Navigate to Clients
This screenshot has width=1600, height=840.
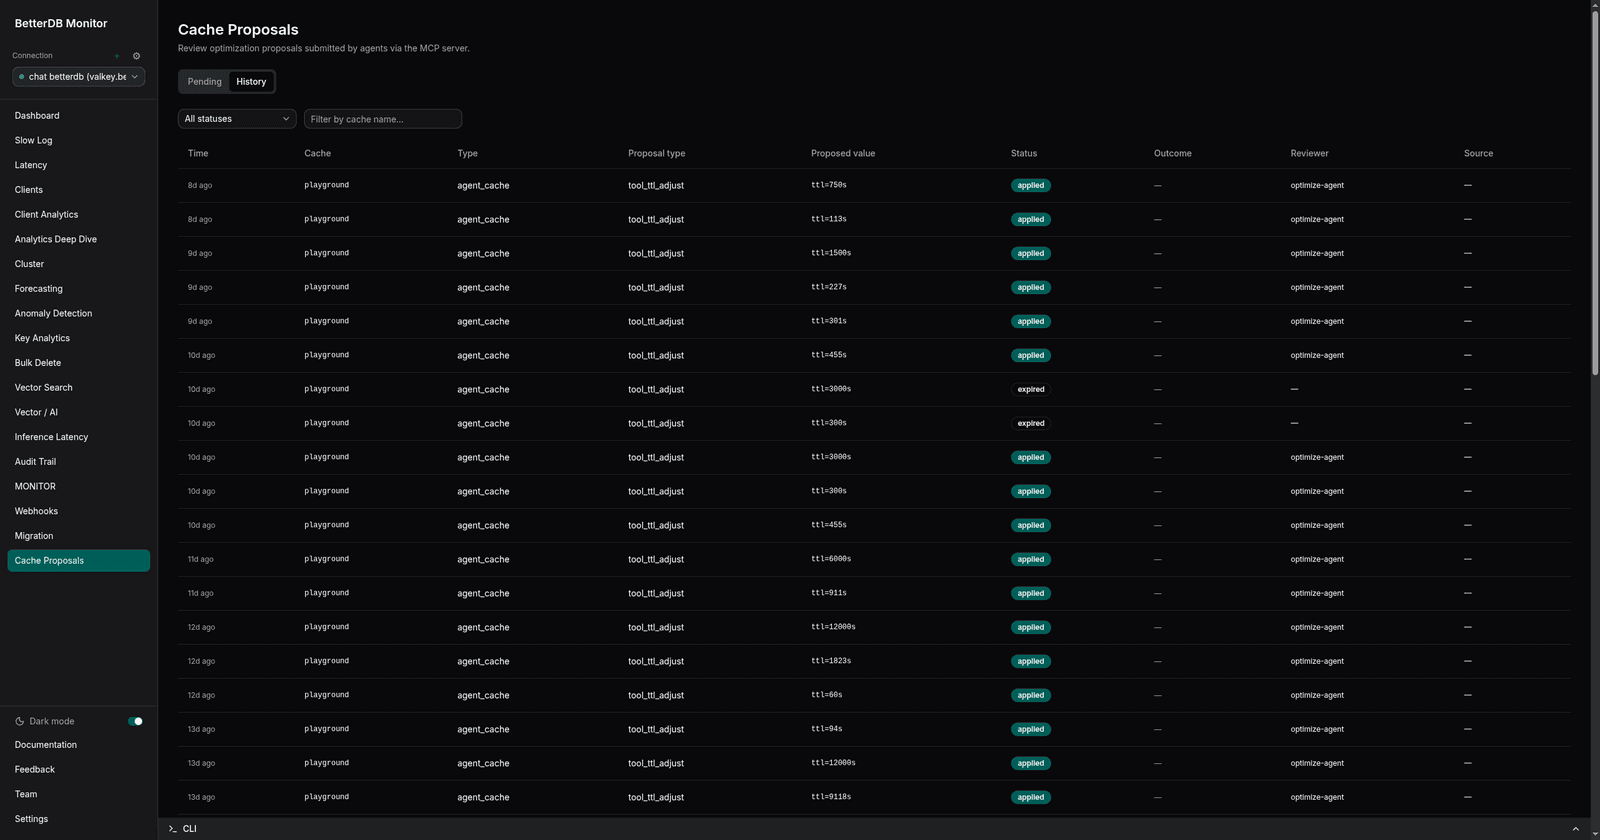click(x=78, y=190)
